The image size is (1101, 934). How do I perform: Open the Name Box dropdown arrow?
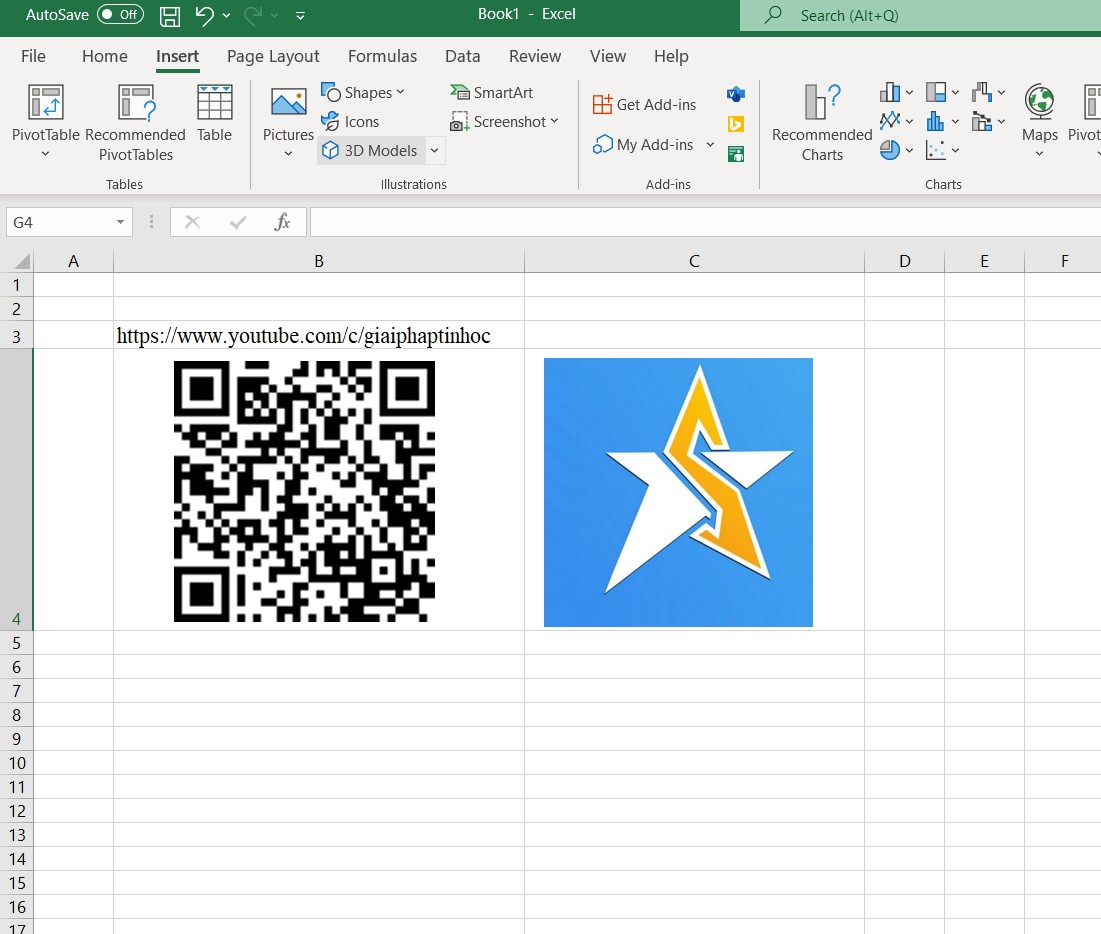pos(121,223)
